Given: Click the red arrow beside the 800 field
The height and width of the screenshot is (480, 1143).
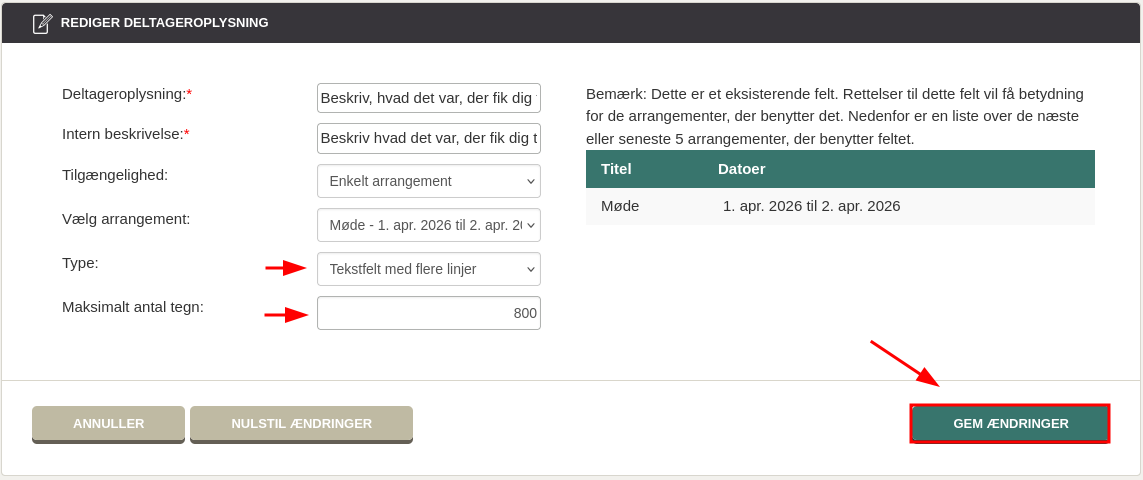Looking at the screenshot, I should coord(286,315).
